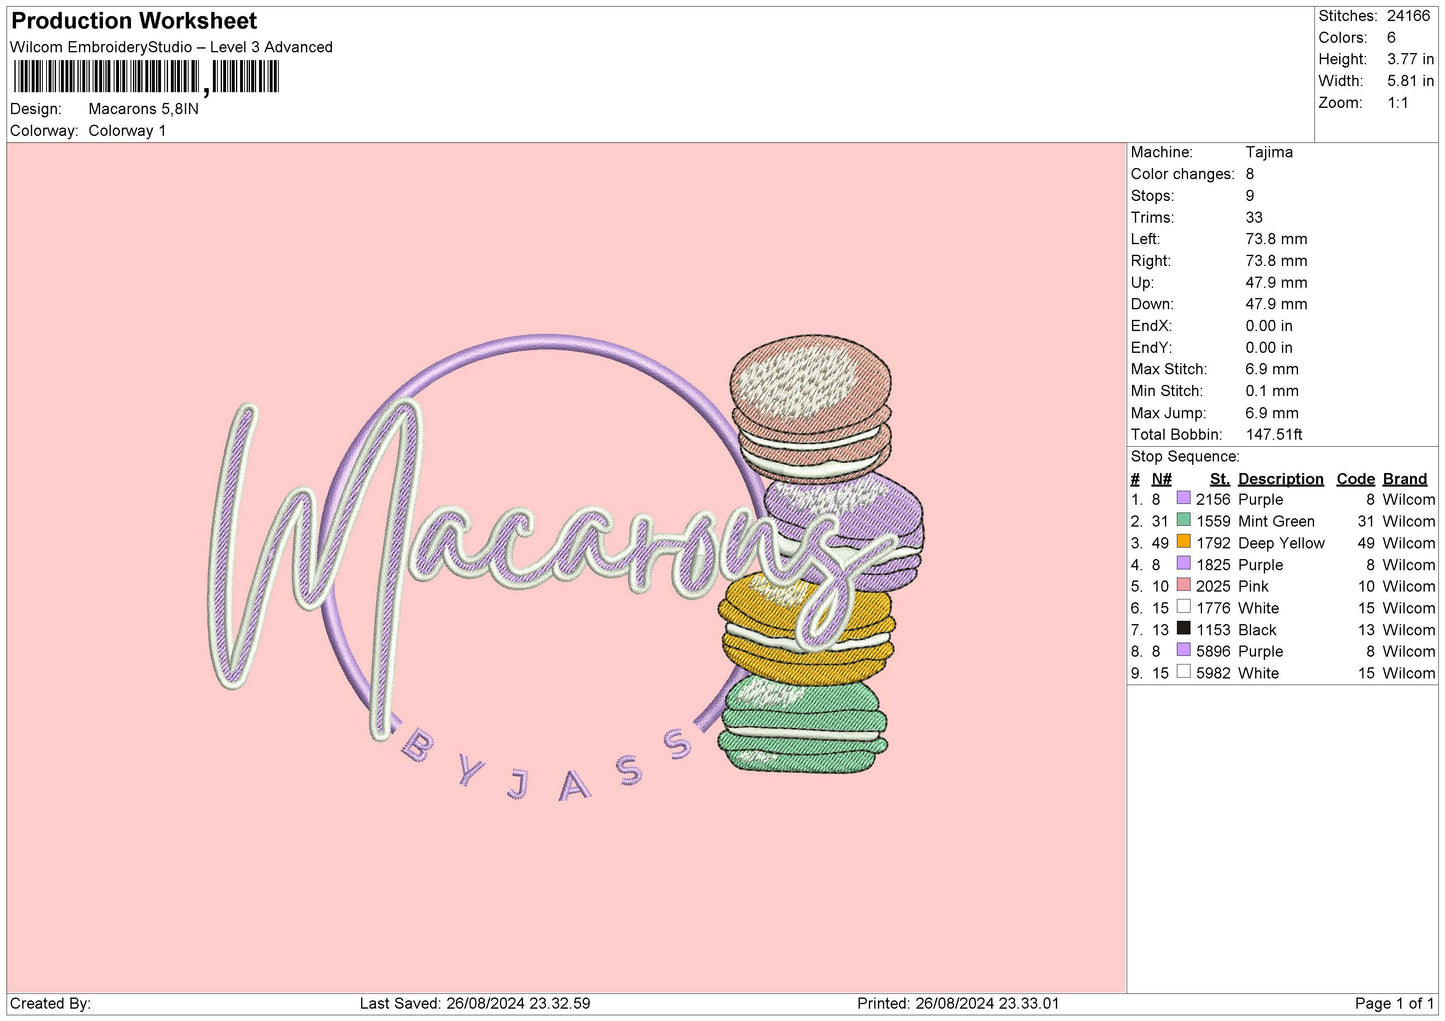Click the 'Up:' label
This screenshot has height=1021, width=1445.
(1142, 282)
